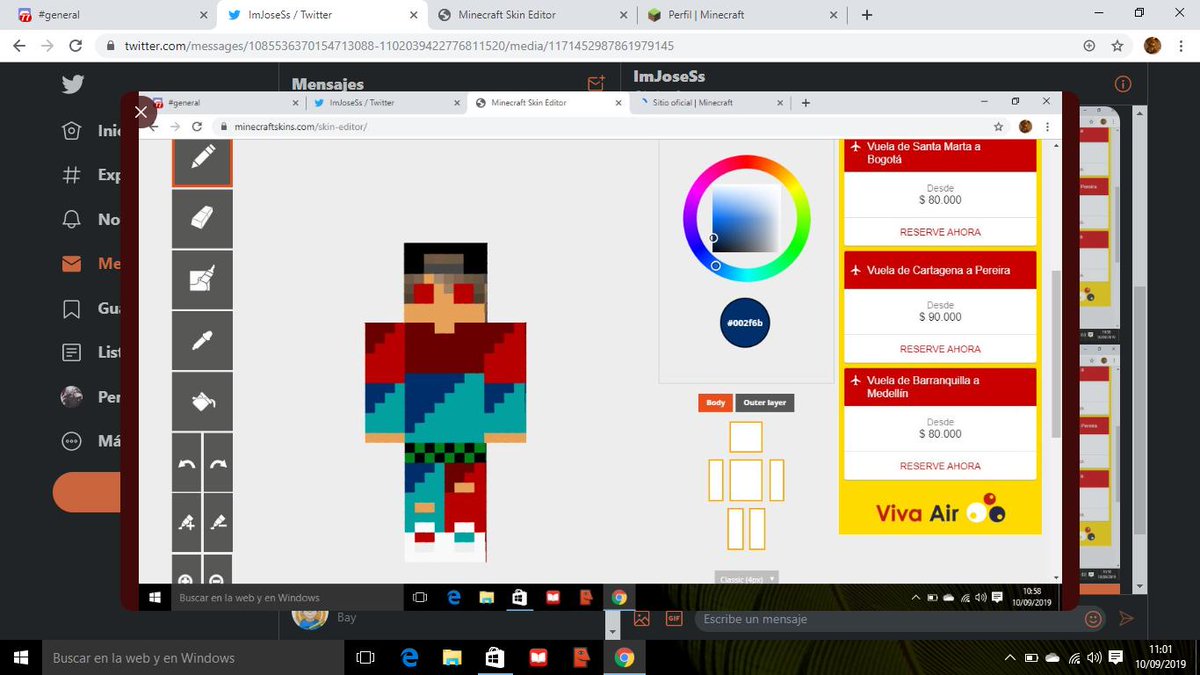Click the Redo arrow in skin editor
The height and width of the screenshot is (675, 1200).
218,462
